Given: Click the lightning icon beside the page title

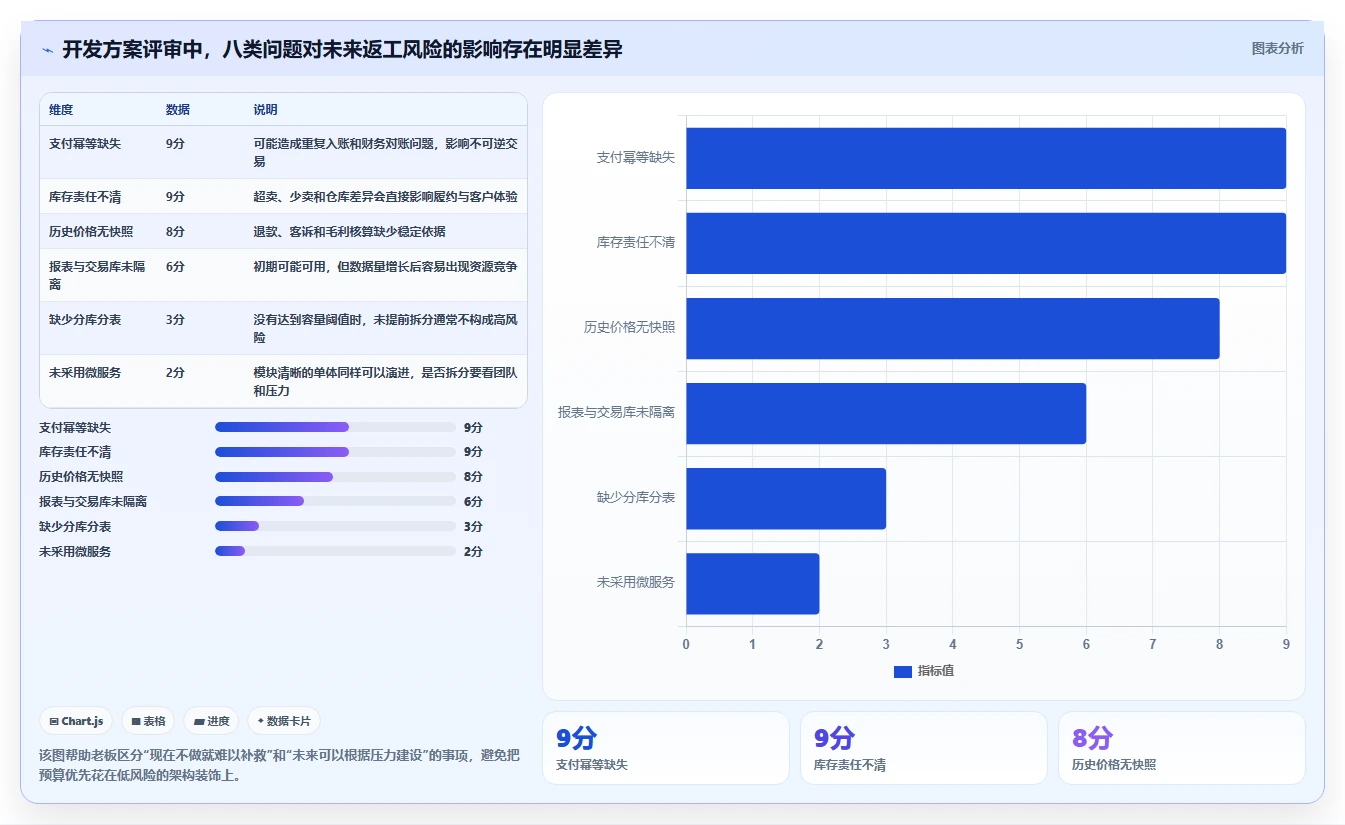Looking at the screenshot, I should (47, 50).
